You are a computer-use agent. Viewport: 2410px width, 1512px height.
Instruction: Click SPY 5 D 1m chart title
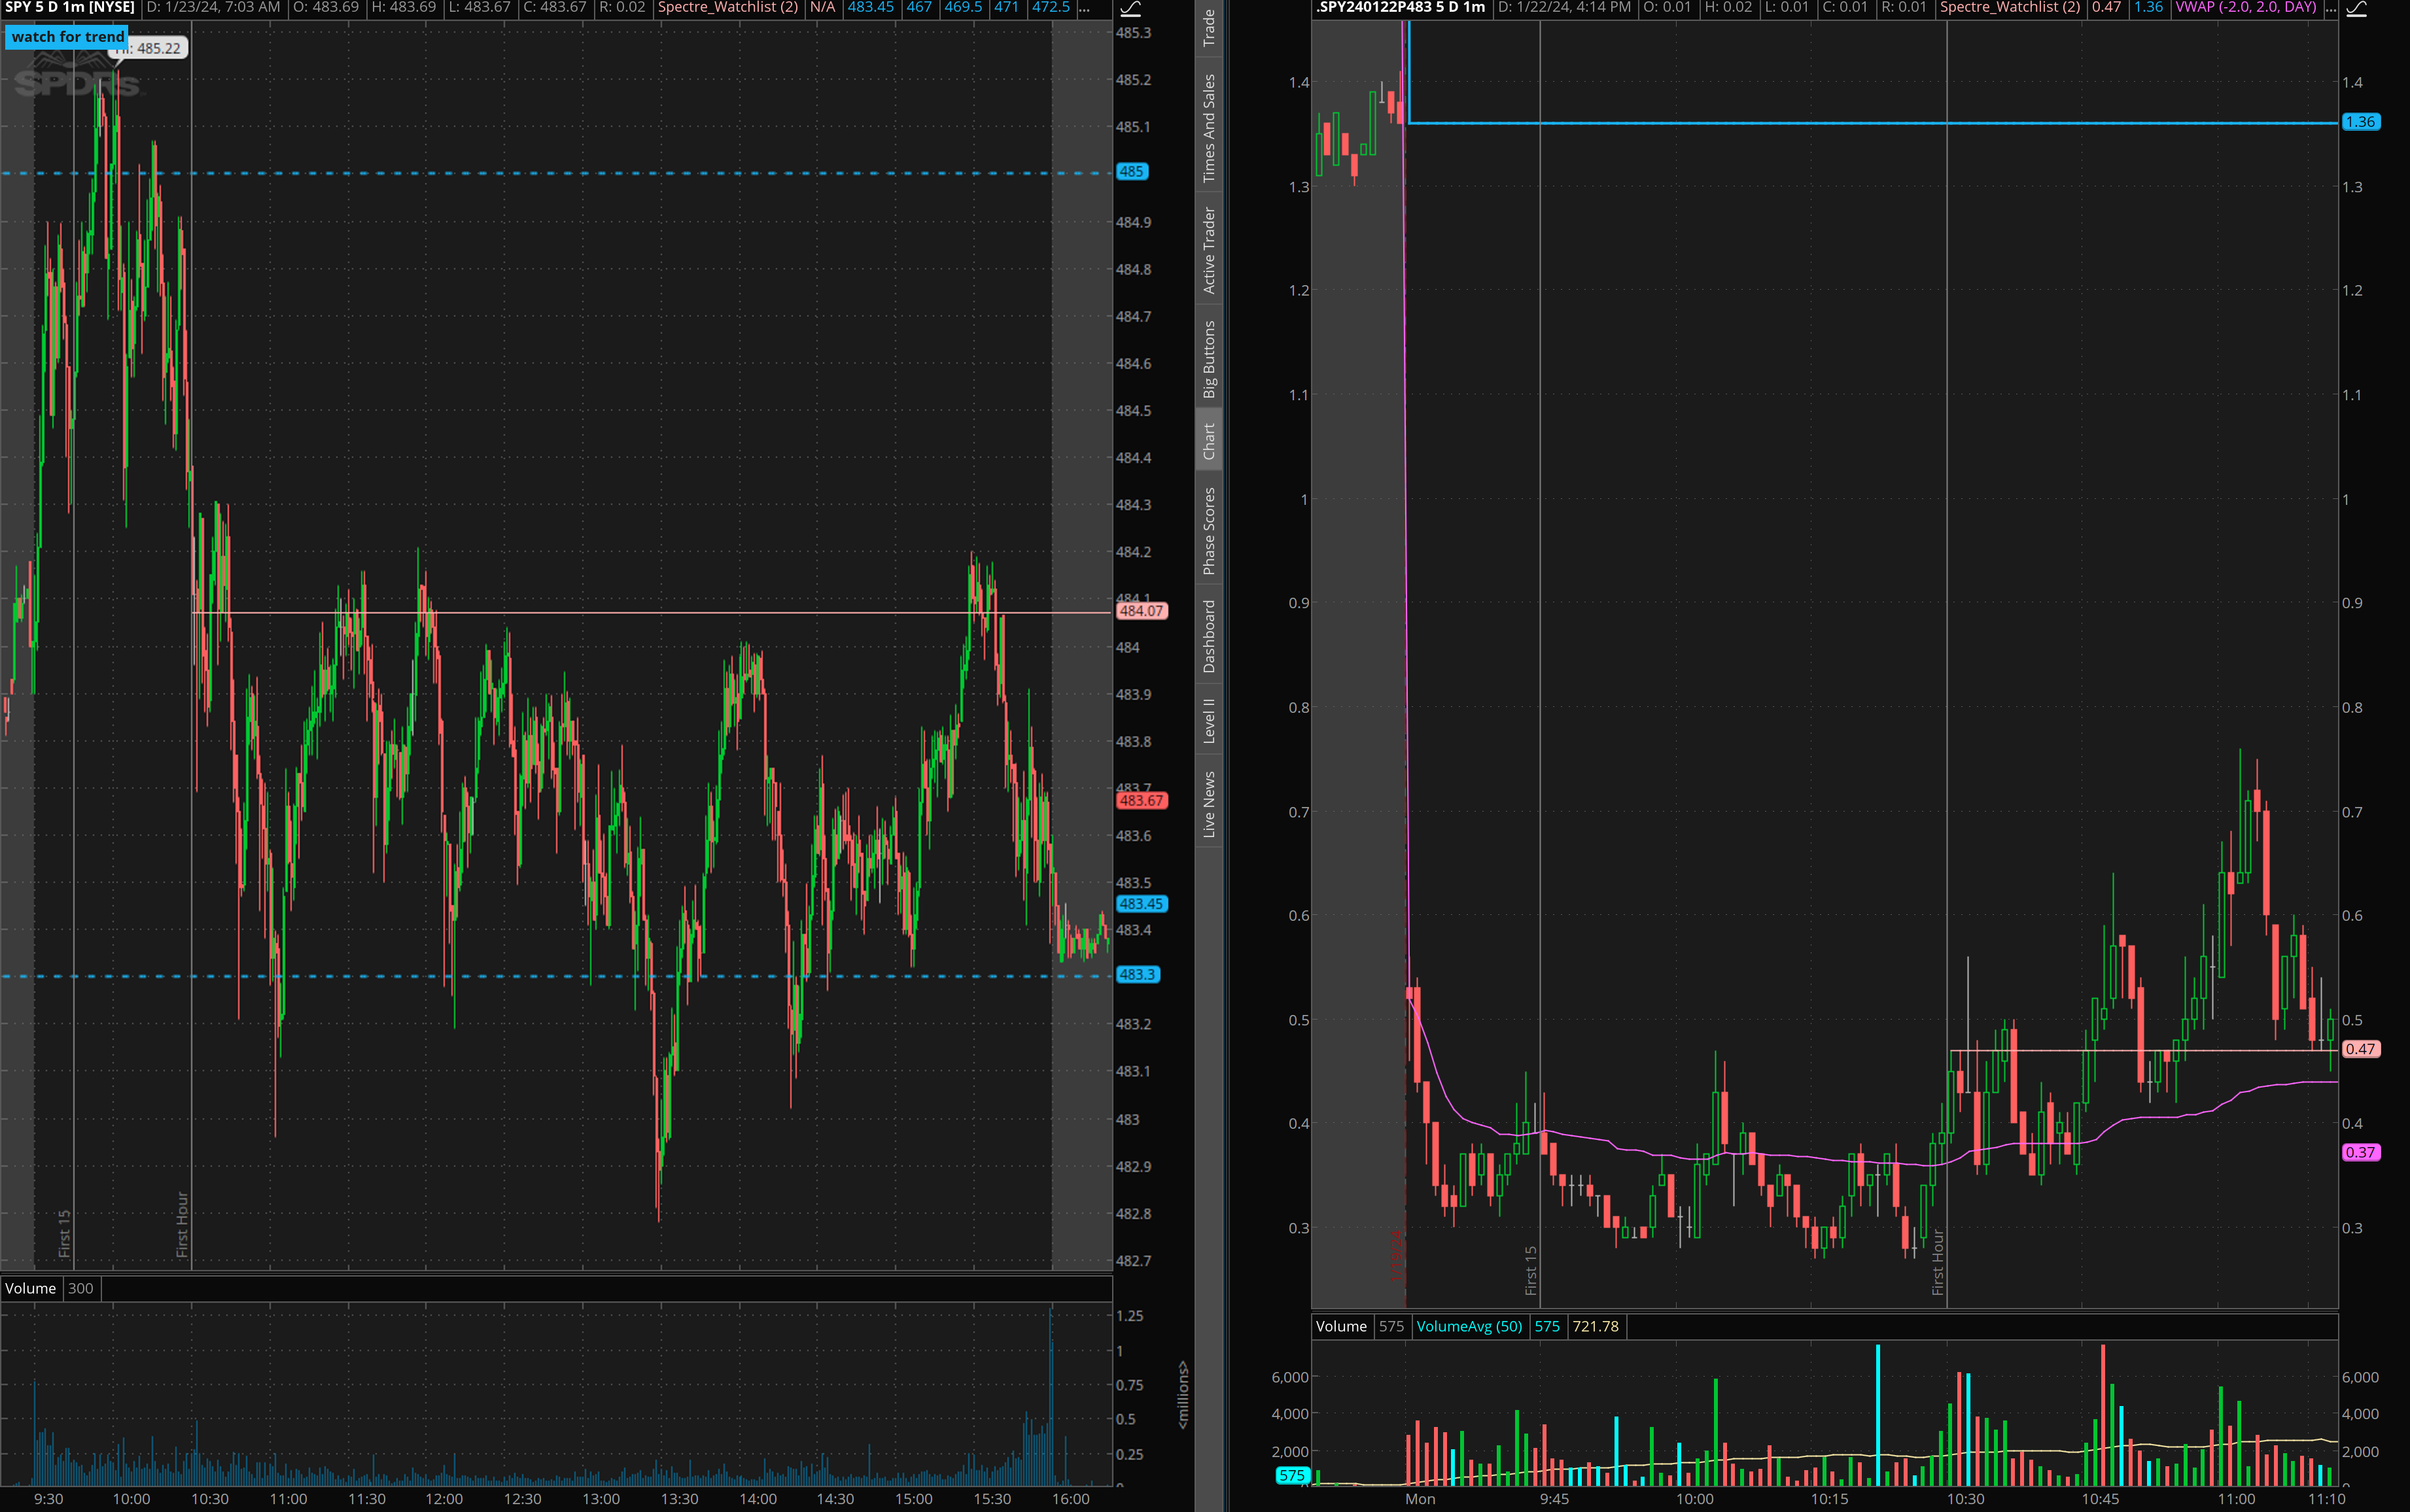coord(70,8)
